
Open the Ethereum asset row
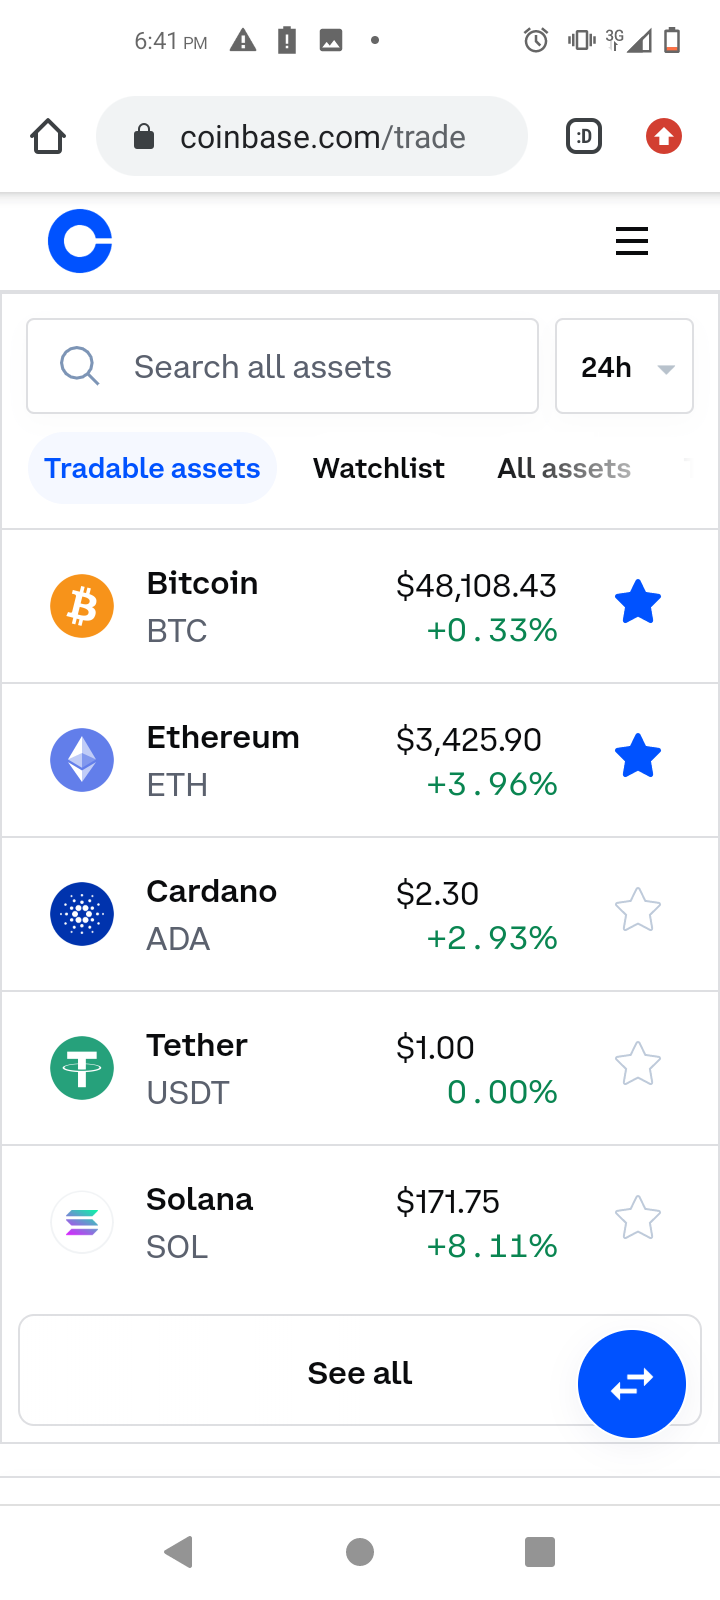click(300, 760)
